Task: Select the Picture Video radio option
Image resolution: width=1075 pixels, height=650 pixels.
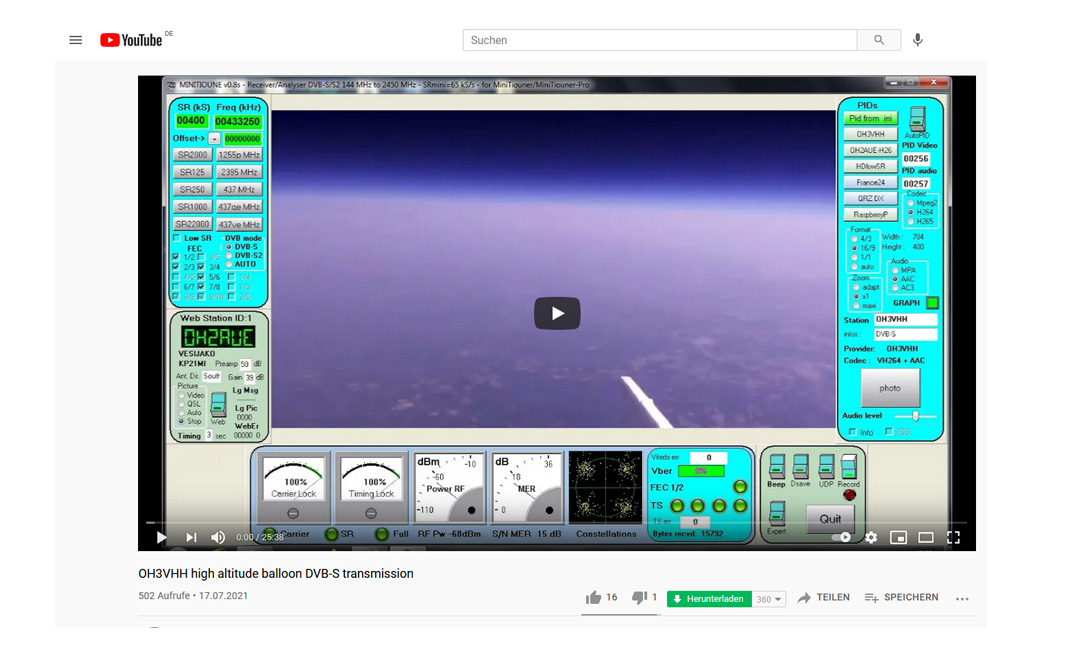Action: tap(182, 396)
